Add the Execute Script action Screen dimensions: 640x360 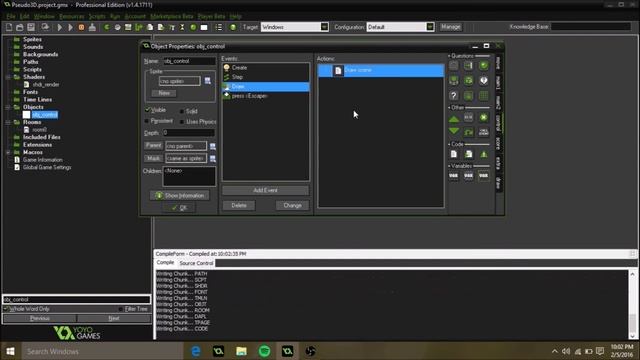tap(469, 154)
